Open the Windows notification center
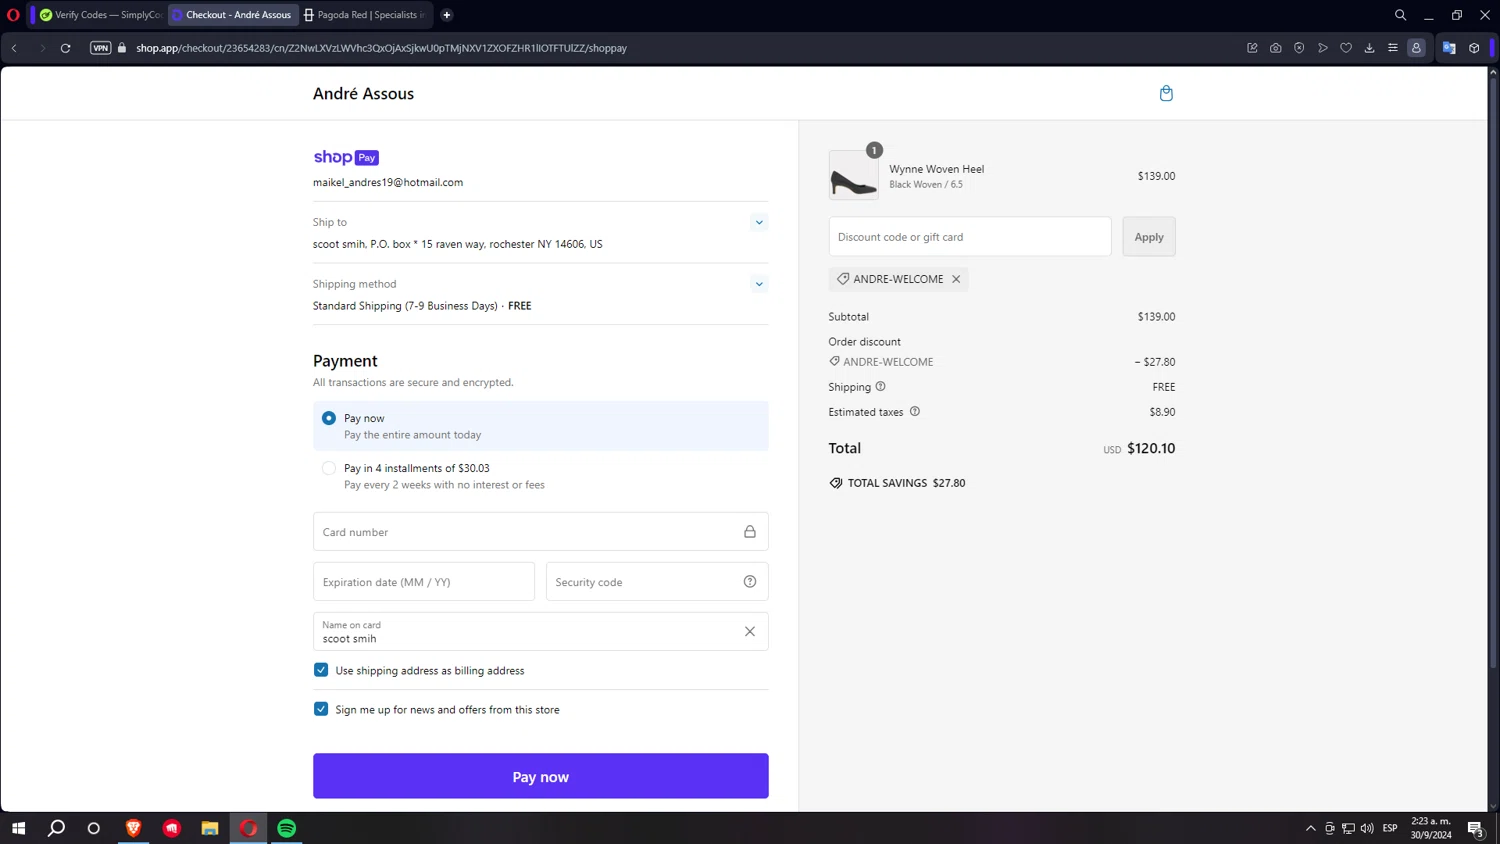Image resolution: width=1500 pixels, height=844 pixels. coord(1476,828)
